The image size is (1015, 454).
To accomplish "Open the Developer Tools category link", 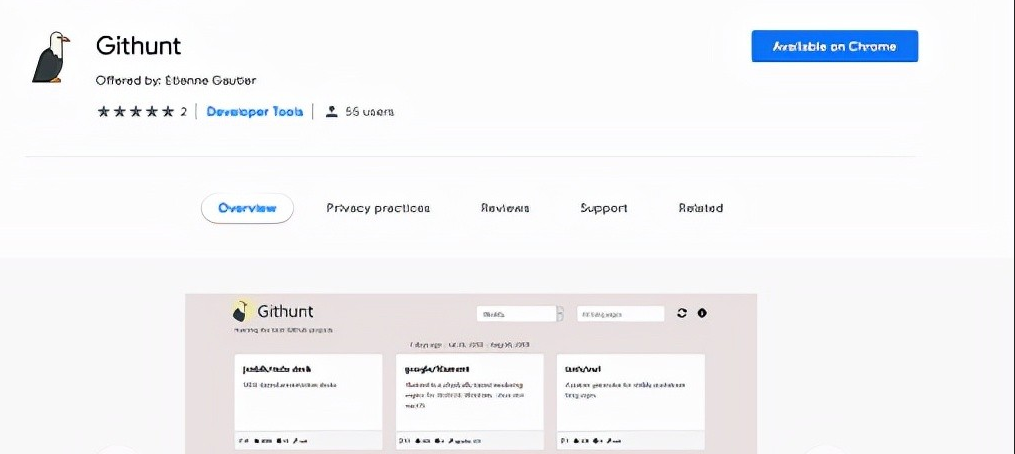I will tap(254, 111).
